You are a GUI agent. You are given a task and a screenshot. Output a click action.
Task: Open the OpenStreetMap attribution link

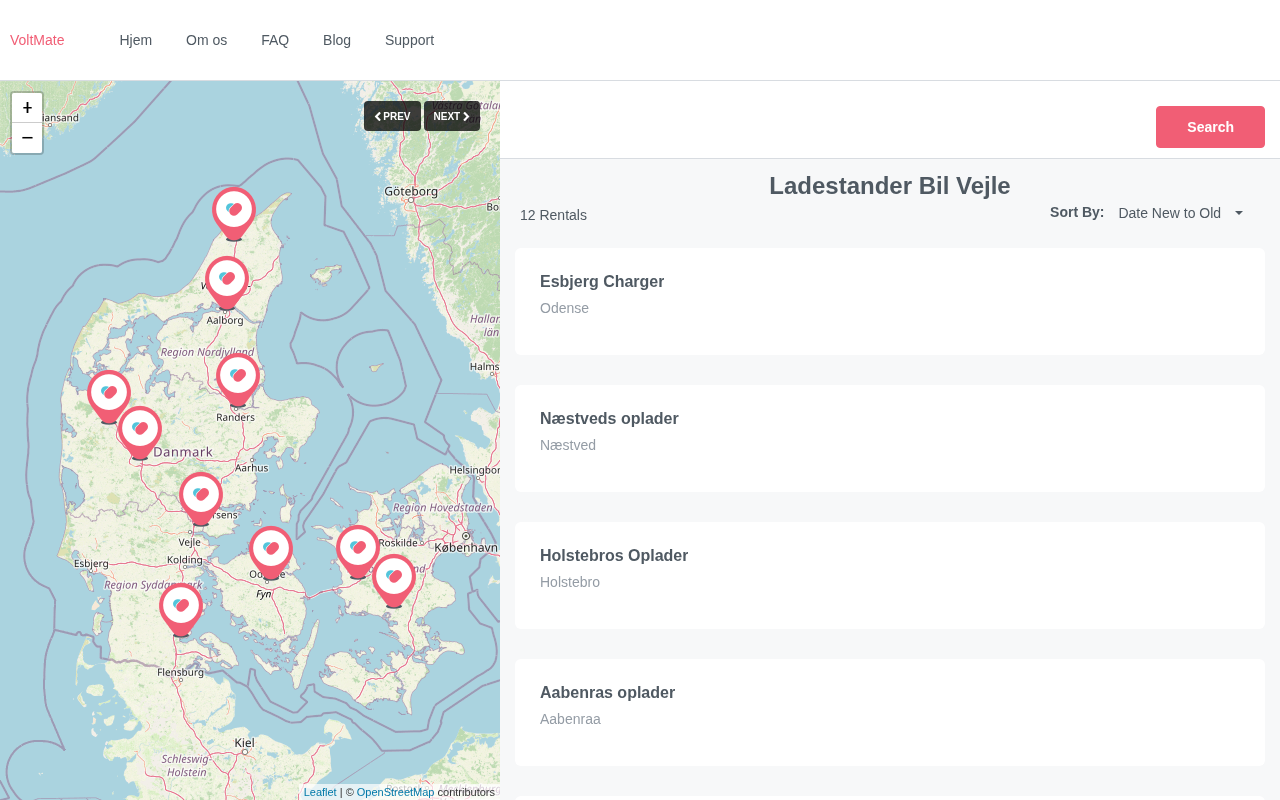395,792
